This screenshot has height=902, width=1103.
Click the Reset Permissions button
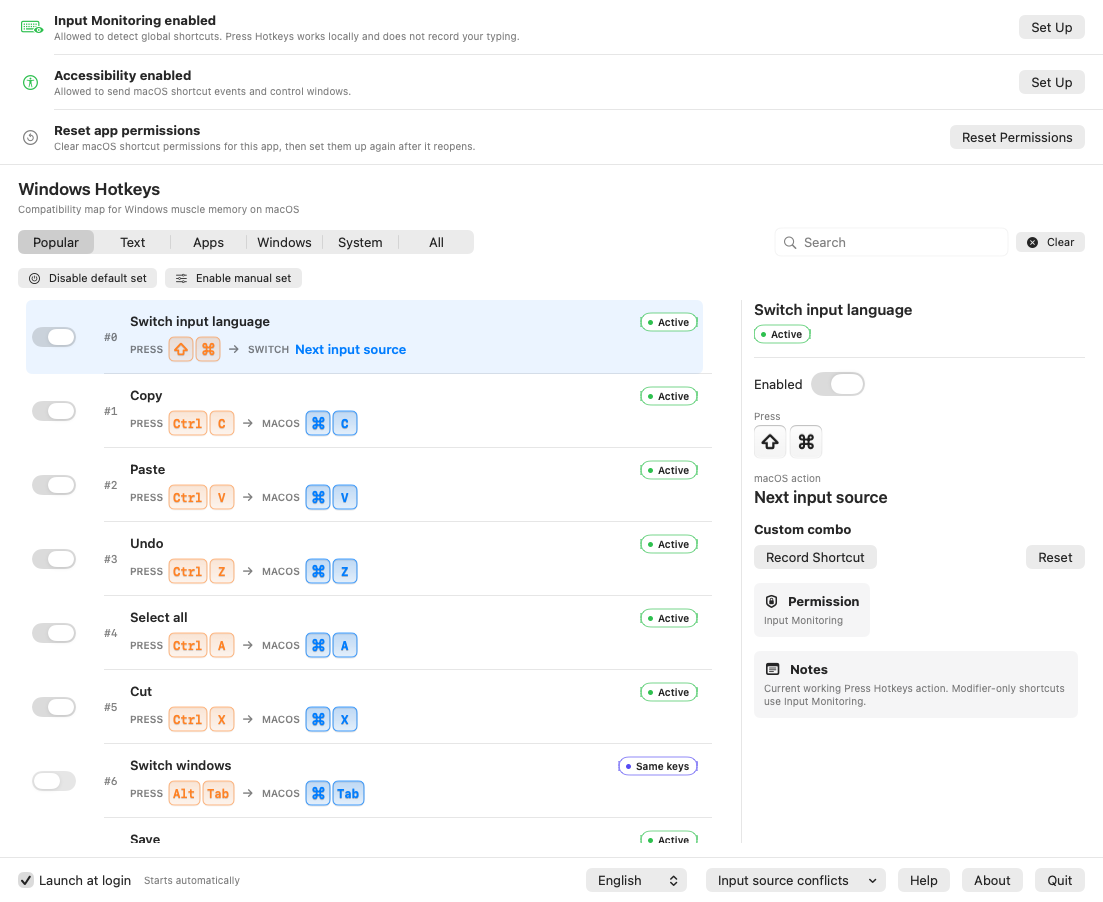pos(1017,137)
